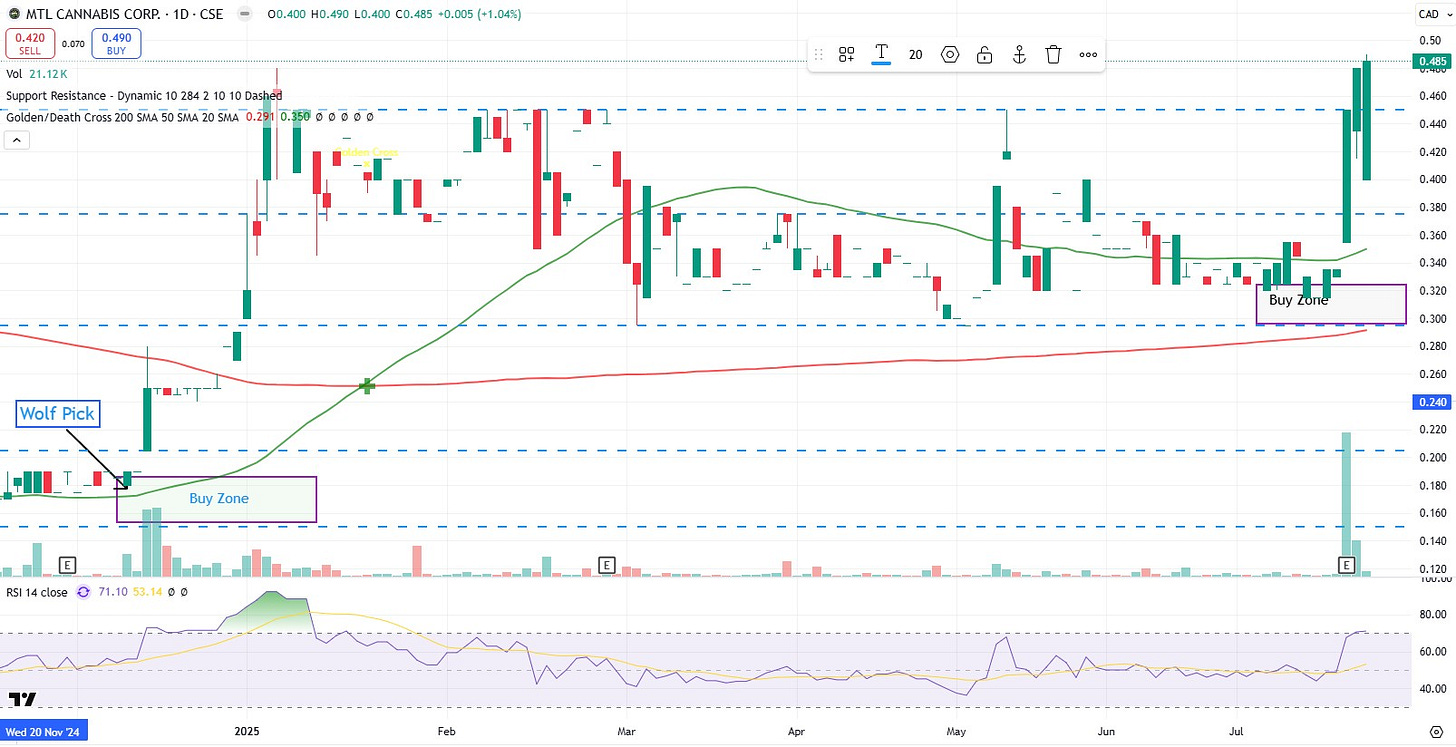
Task: Select the Vol 21.12 K indicator legend
Action: pyautogui.click(x=37, y=73)
